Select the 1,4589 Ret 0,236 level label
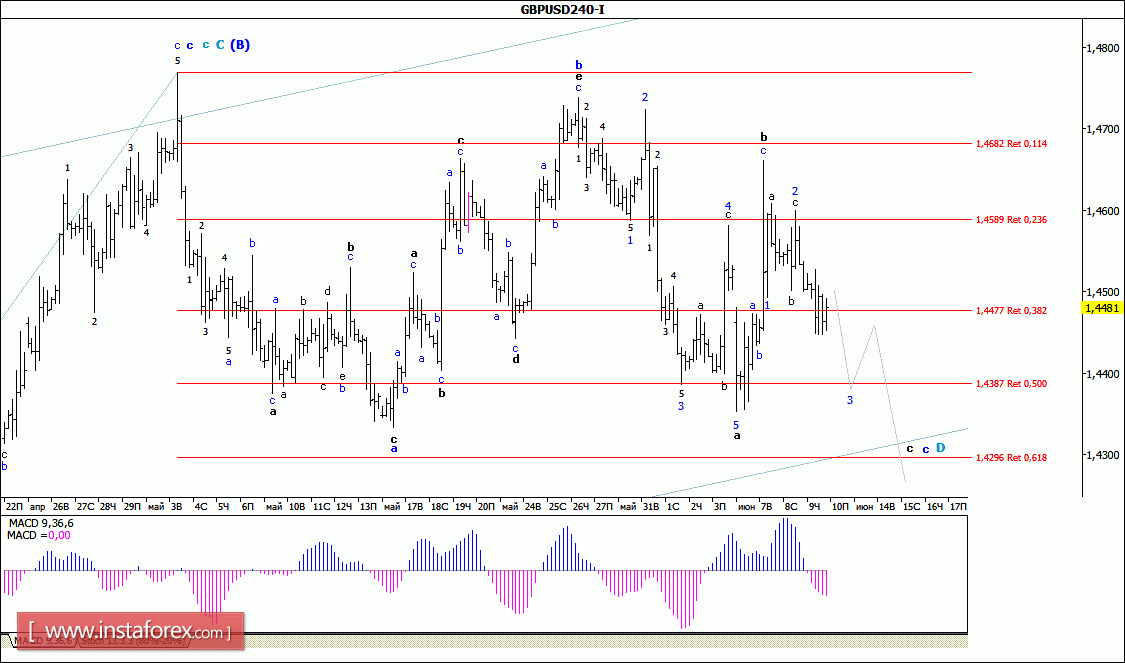 (1010, 220)
